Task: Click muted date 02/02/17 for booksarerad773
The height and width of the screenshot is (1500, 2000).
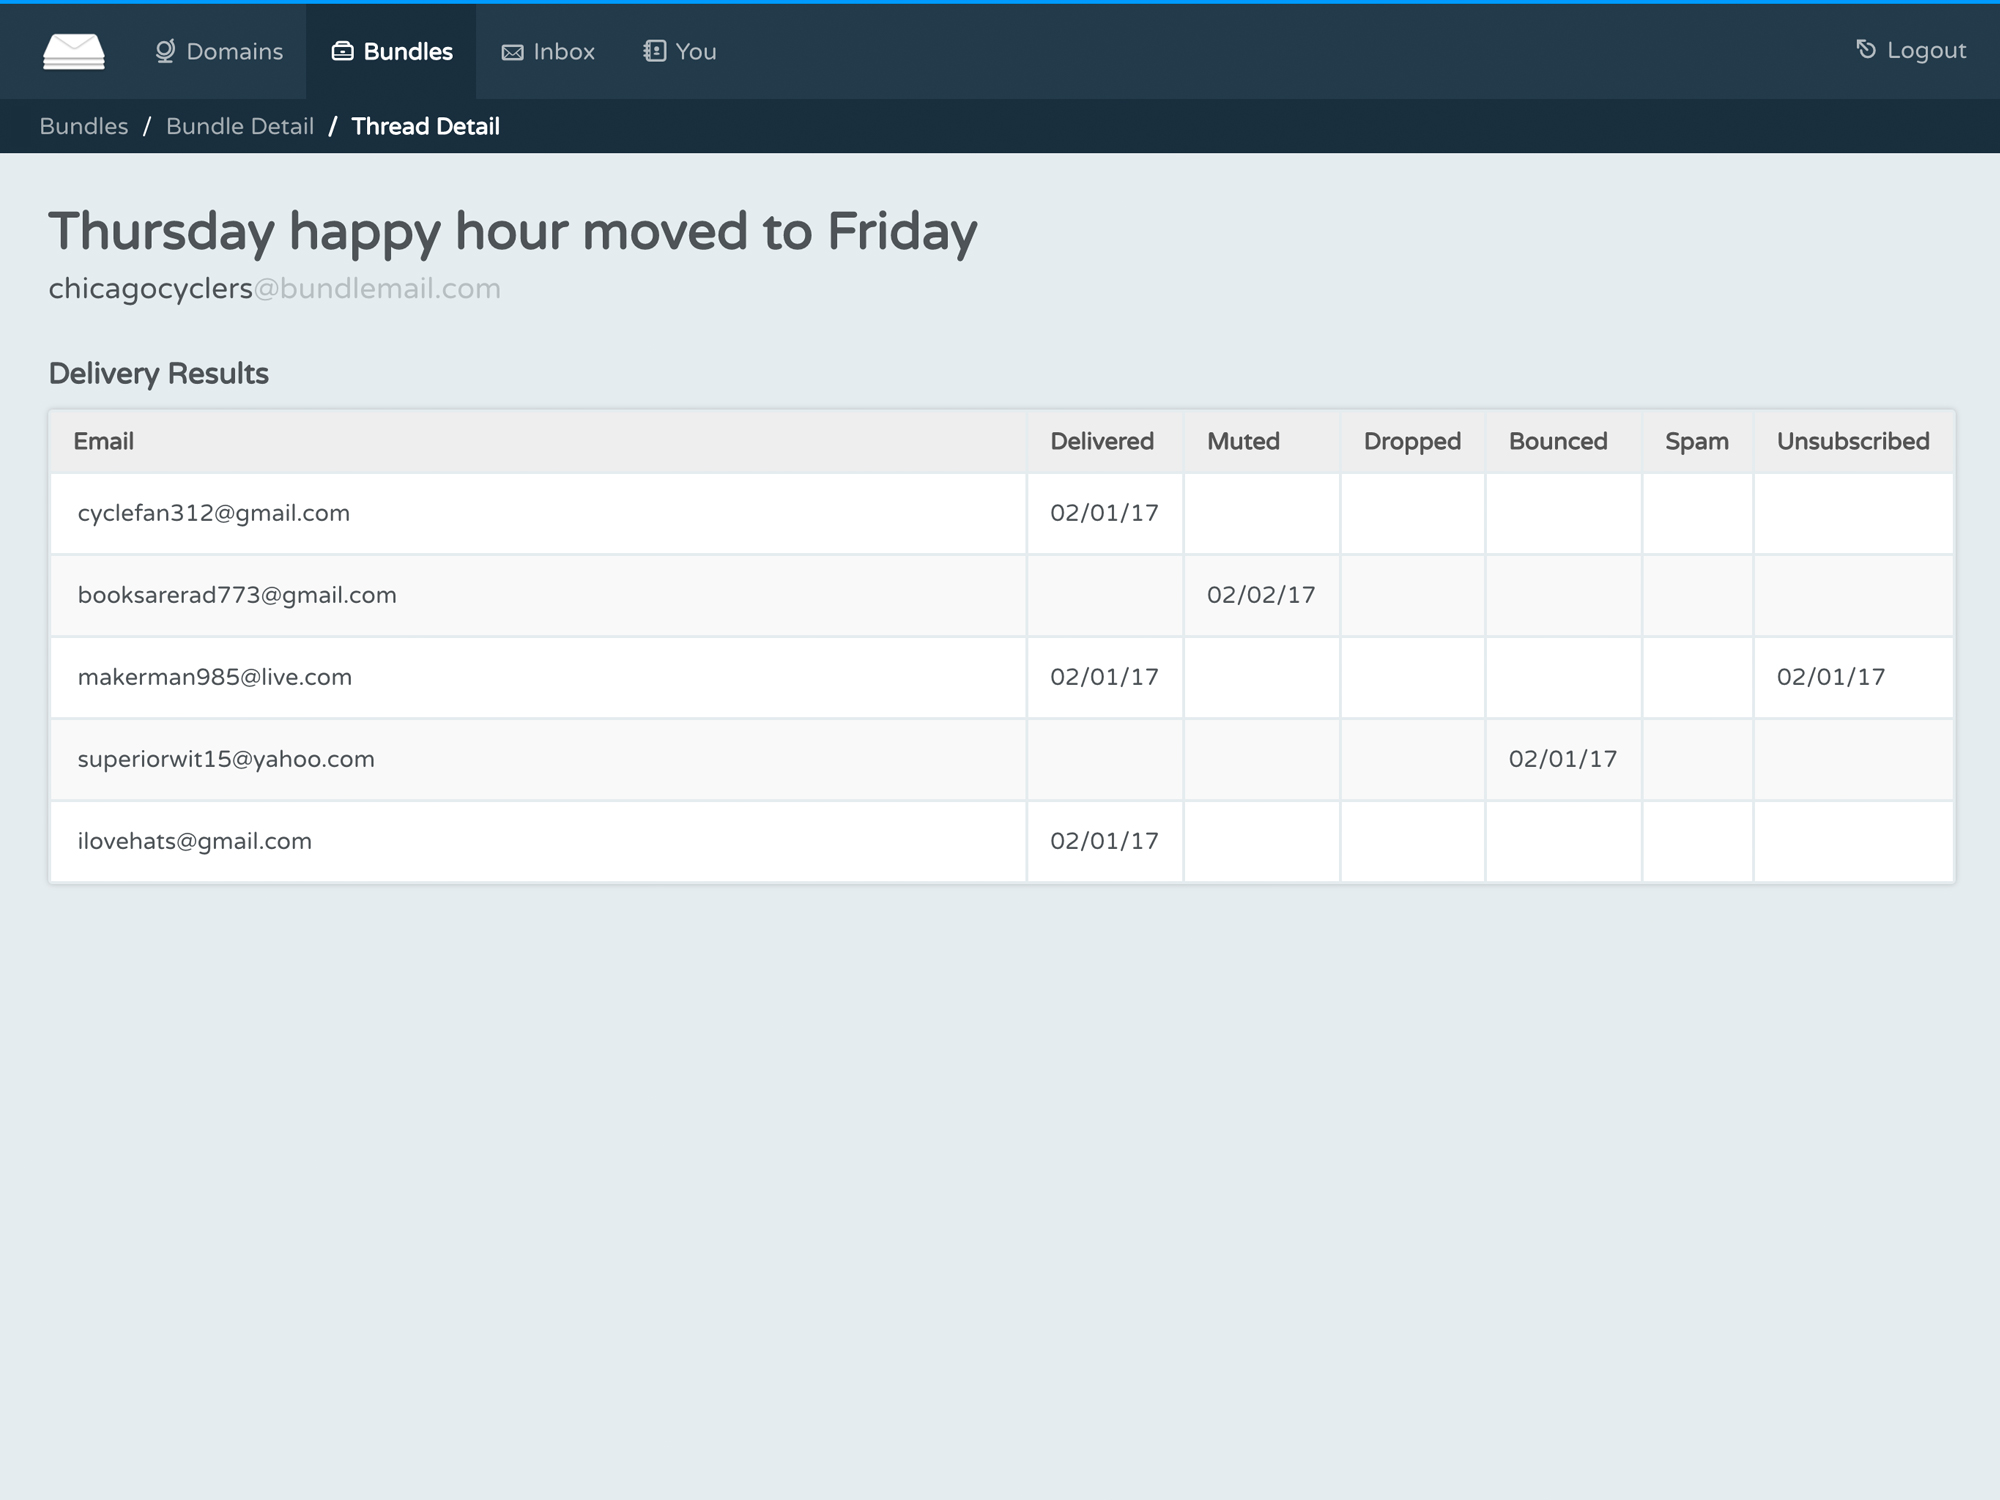Action: tap(1261, 595)
